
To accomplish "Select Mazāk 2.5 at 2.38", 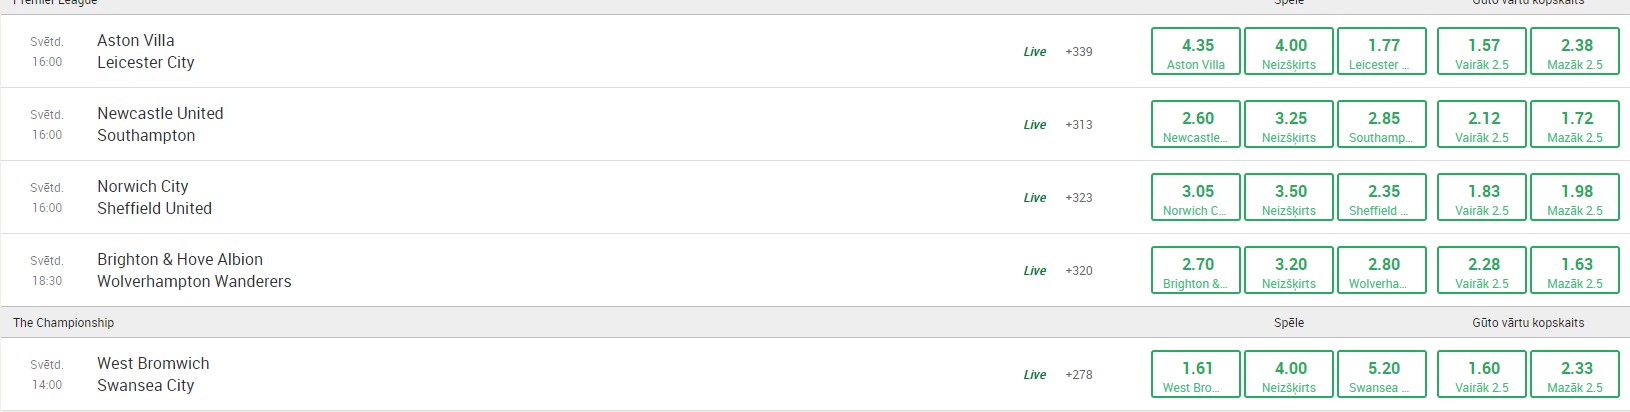I will pyautogui.click(x=1576, y=51).
